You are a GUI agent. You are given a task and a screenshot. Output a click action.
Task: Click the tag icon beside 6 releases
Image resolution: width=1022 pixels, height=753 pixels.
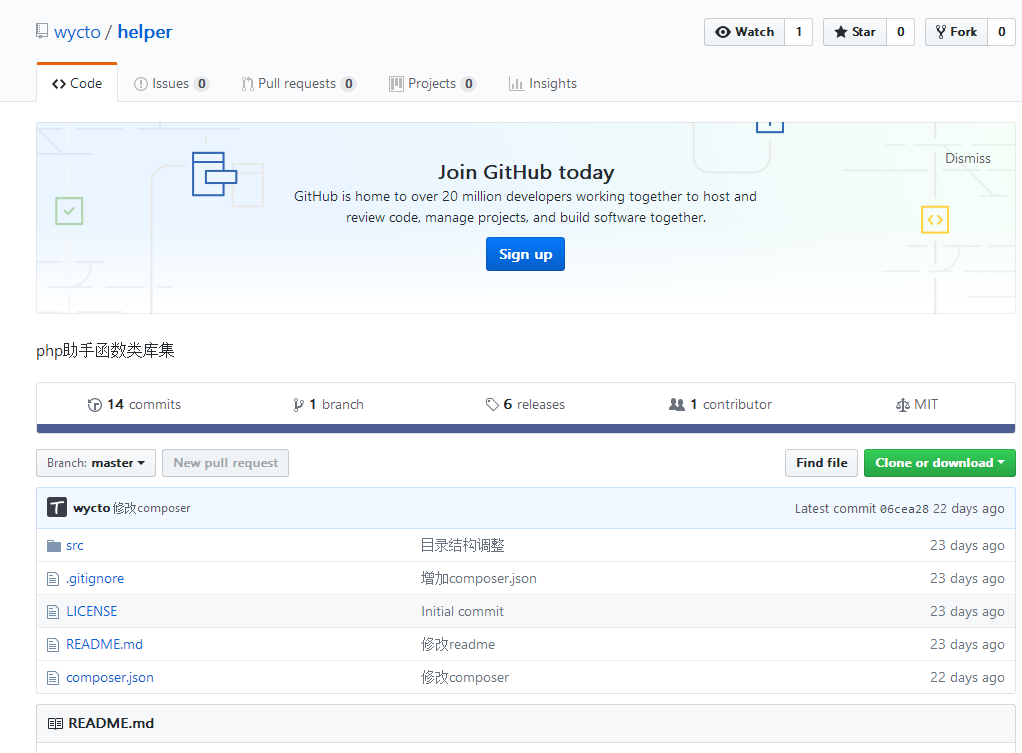492,405
